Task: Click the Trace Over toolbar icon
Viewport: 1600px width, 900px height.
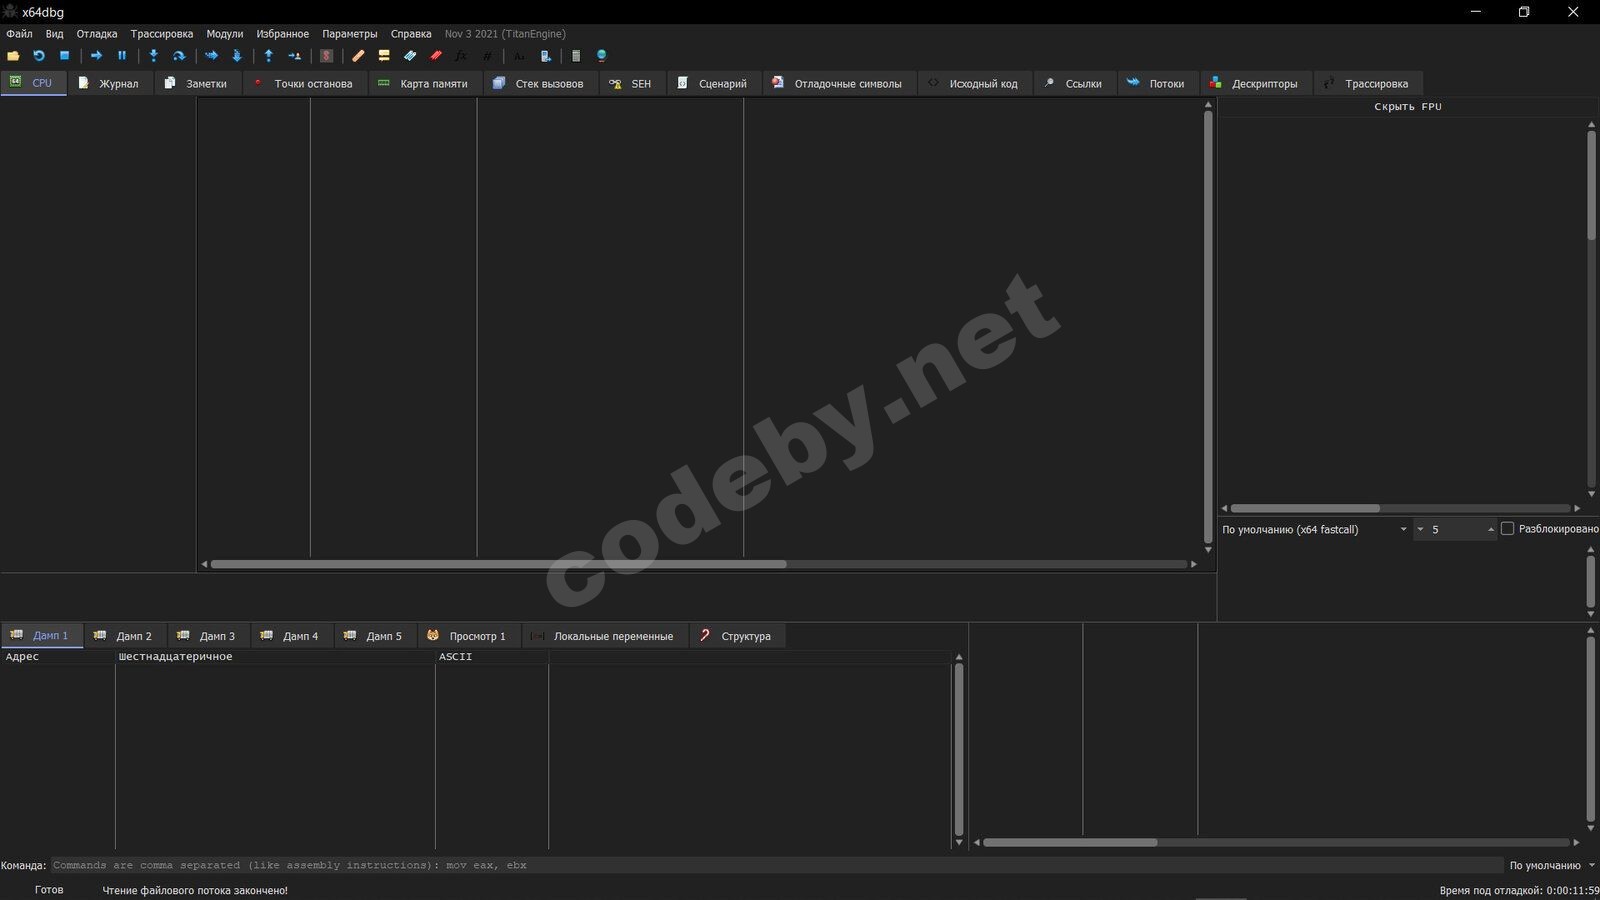Action: point(237,56)
